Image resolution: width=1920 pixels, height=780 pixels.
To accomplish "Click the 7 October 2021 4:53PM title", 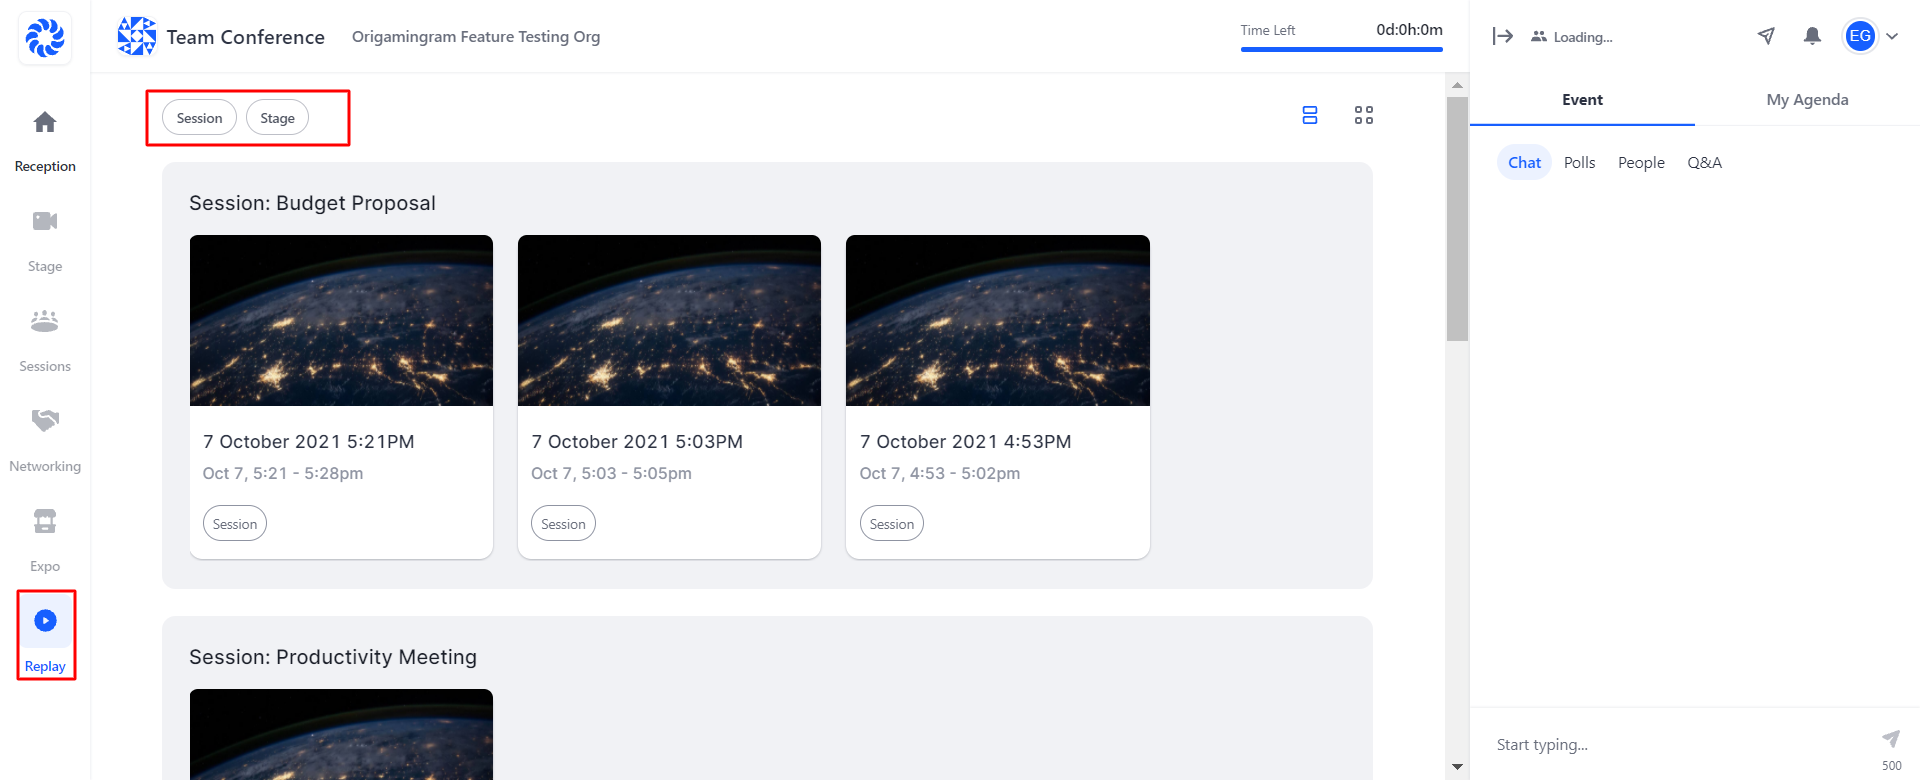I will point(966,442).
